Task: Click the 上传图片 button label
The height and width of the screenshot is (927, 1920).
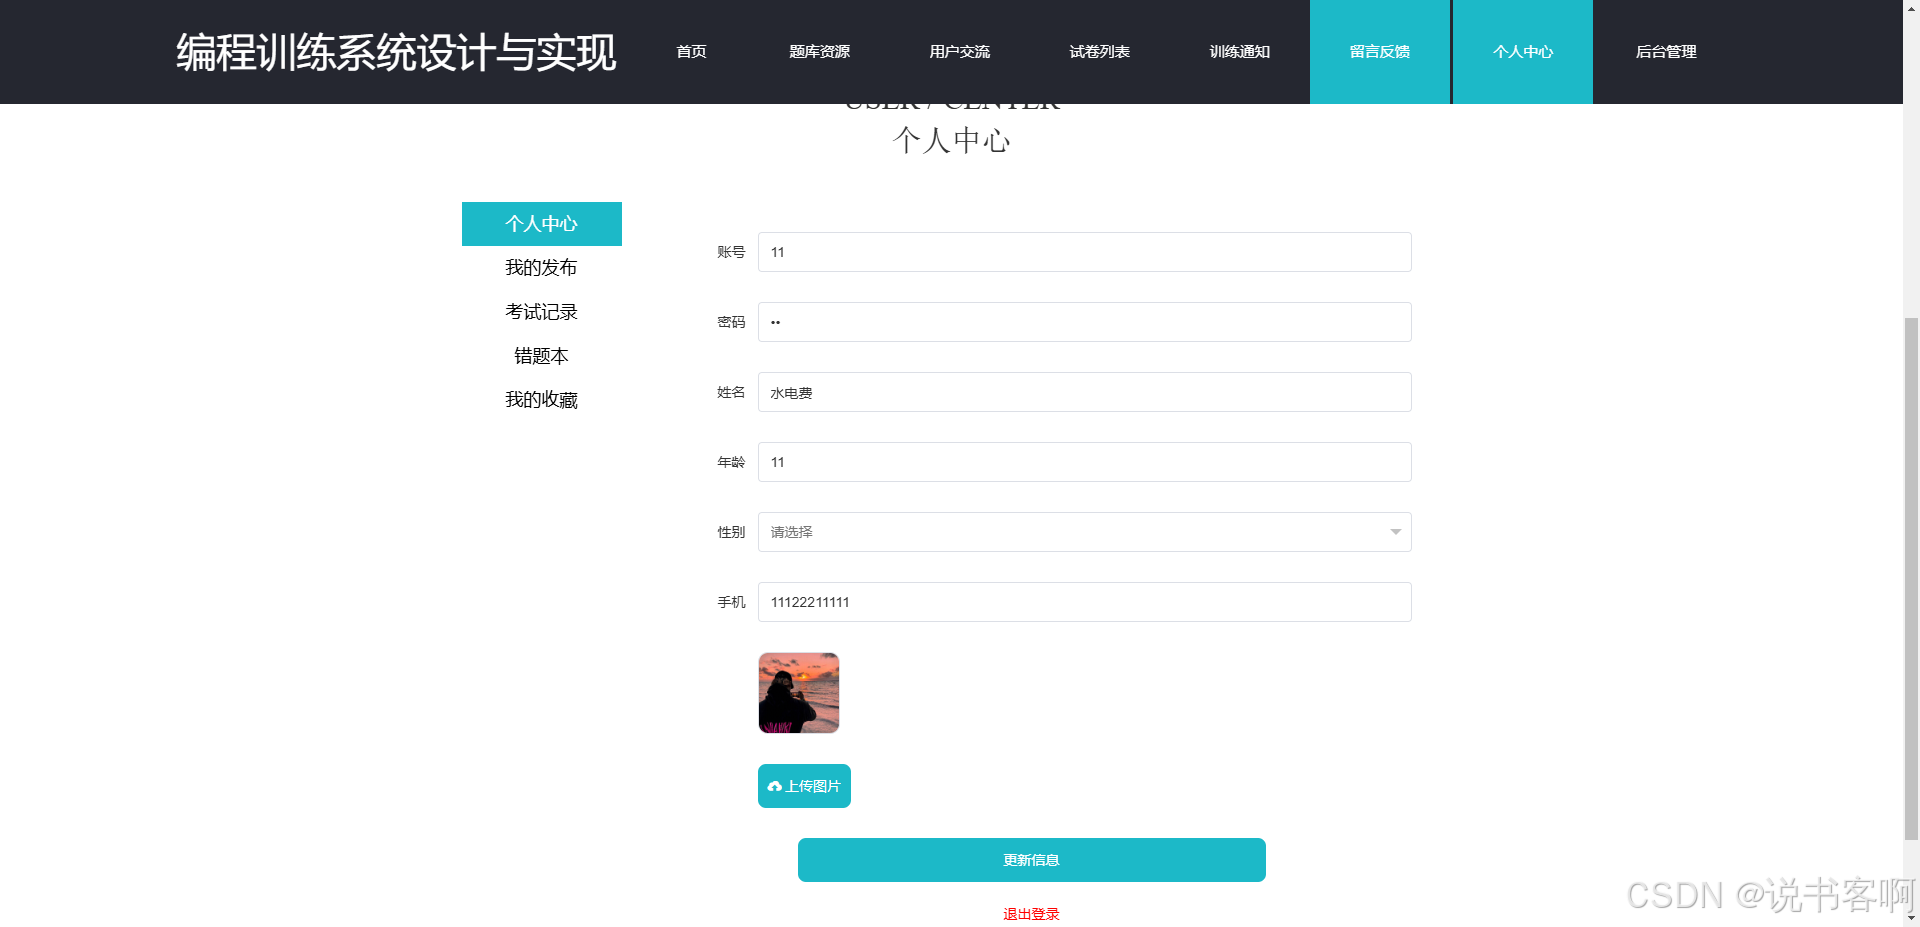Action: click(x=813, y=787)
